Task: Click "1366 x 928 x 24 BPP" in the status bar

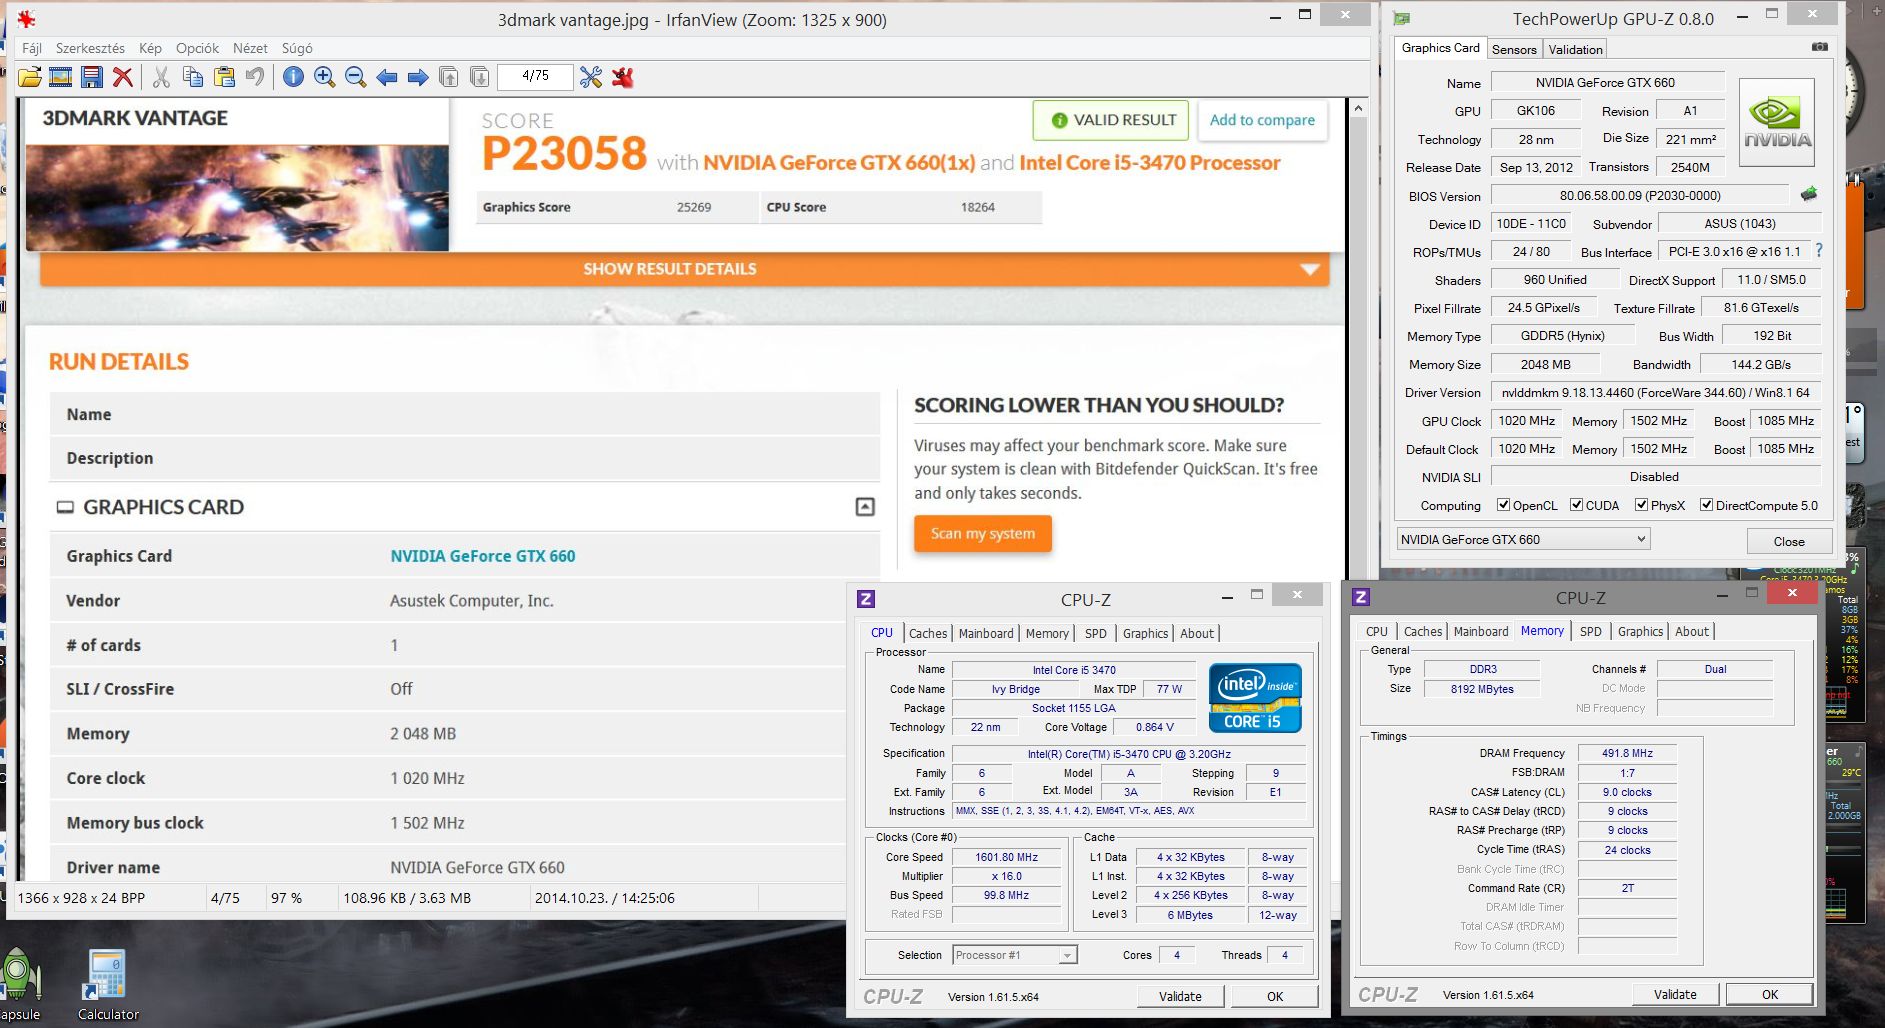Action: tap(81, 898)
